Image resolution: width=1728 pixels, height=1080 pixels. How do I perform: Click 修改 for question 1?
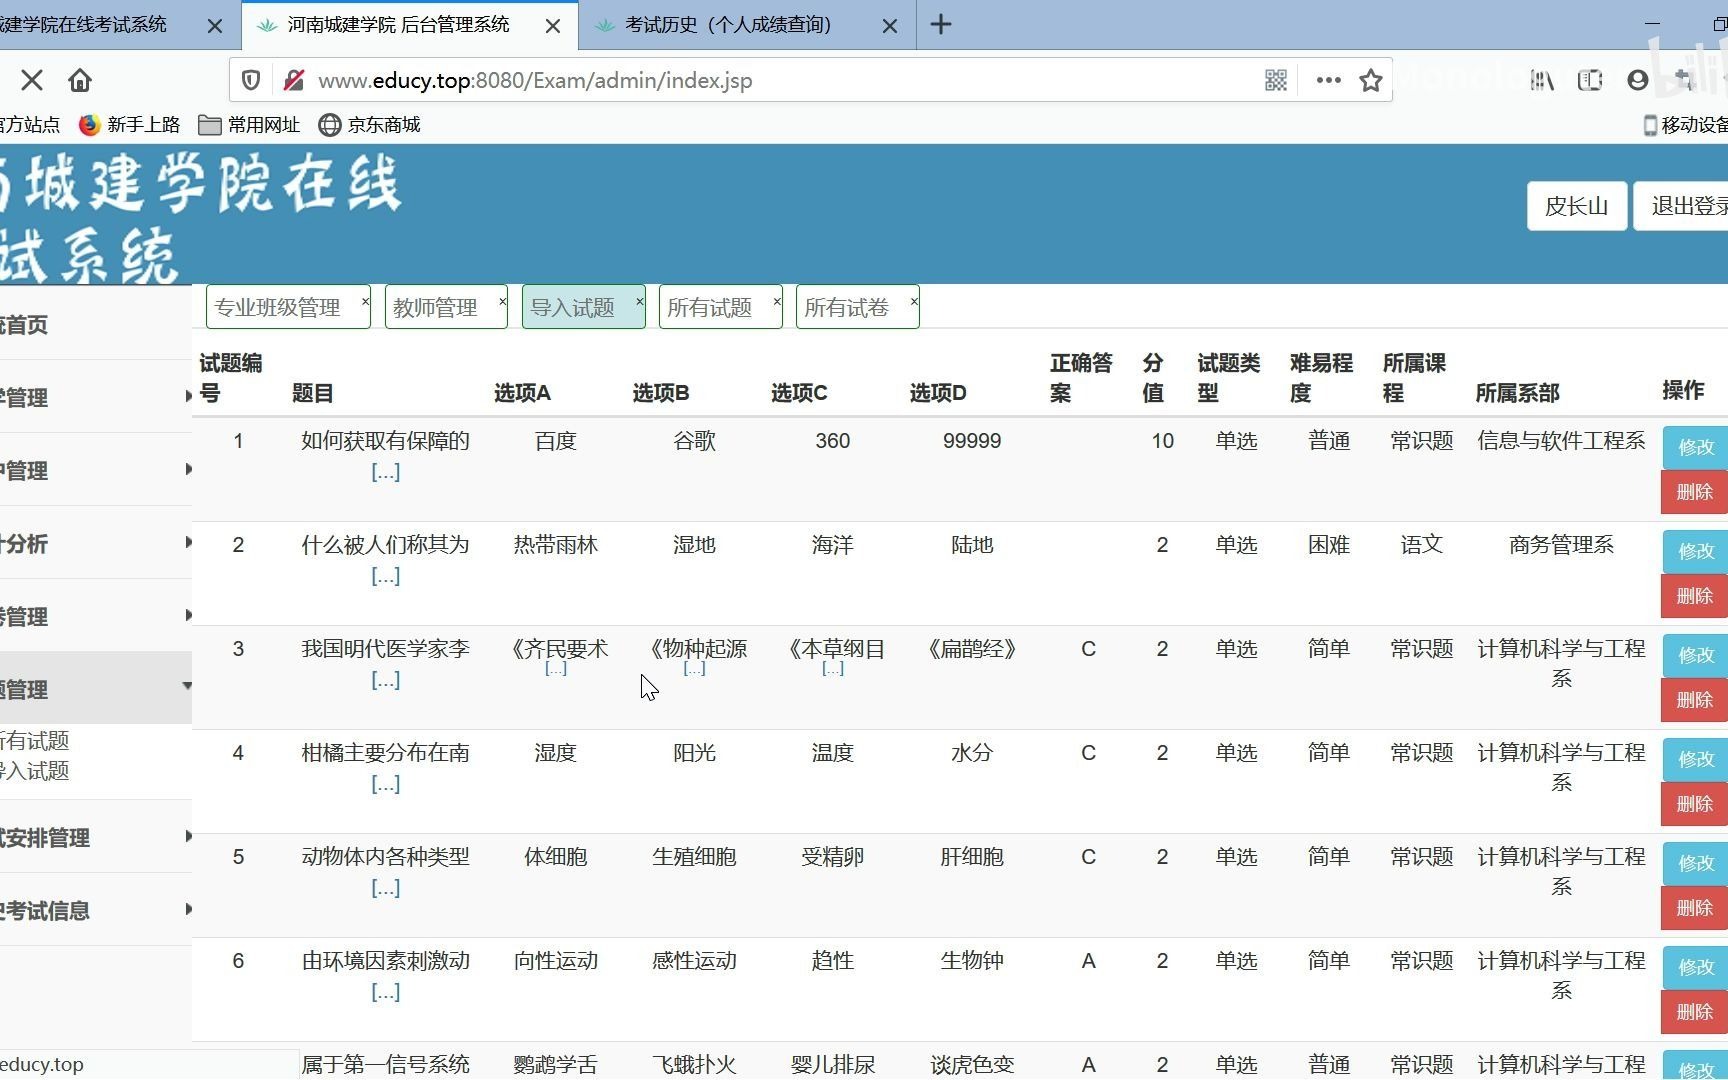[x=1695, y=447]
